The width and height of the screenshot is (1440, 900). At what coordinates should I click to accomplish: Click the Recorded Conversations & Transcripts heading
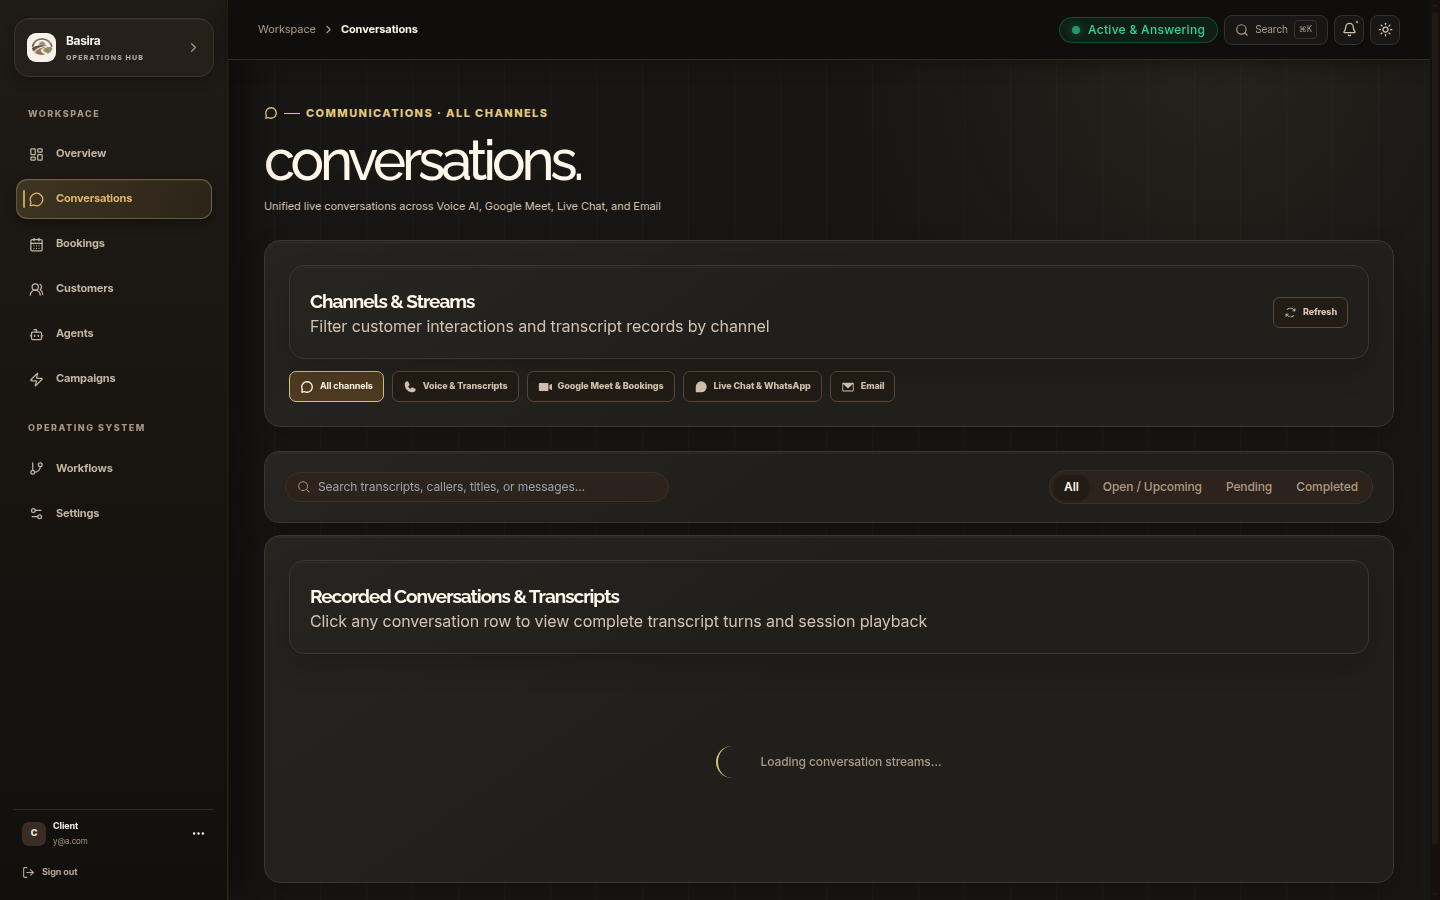(x=464, y=596)
